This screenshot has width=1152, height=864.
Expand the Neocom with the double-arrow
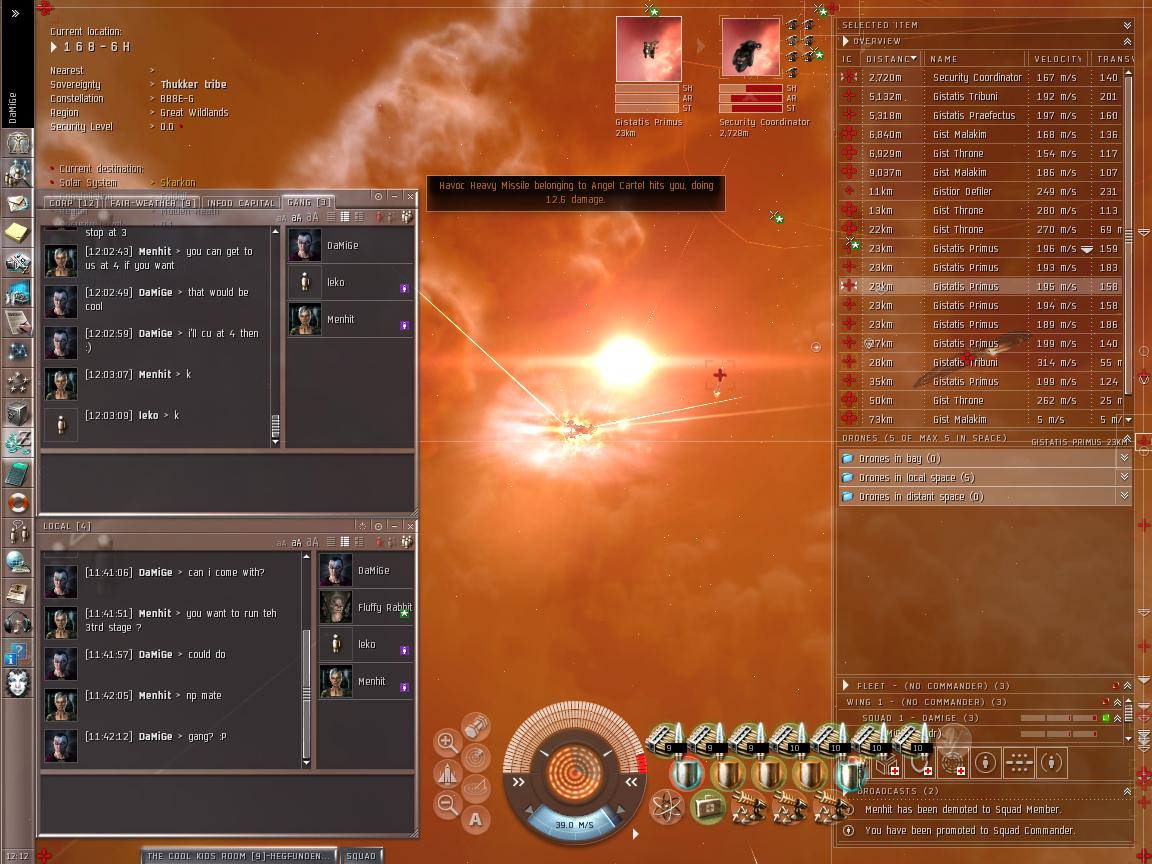pyautogui.click(x=16, y=12)
